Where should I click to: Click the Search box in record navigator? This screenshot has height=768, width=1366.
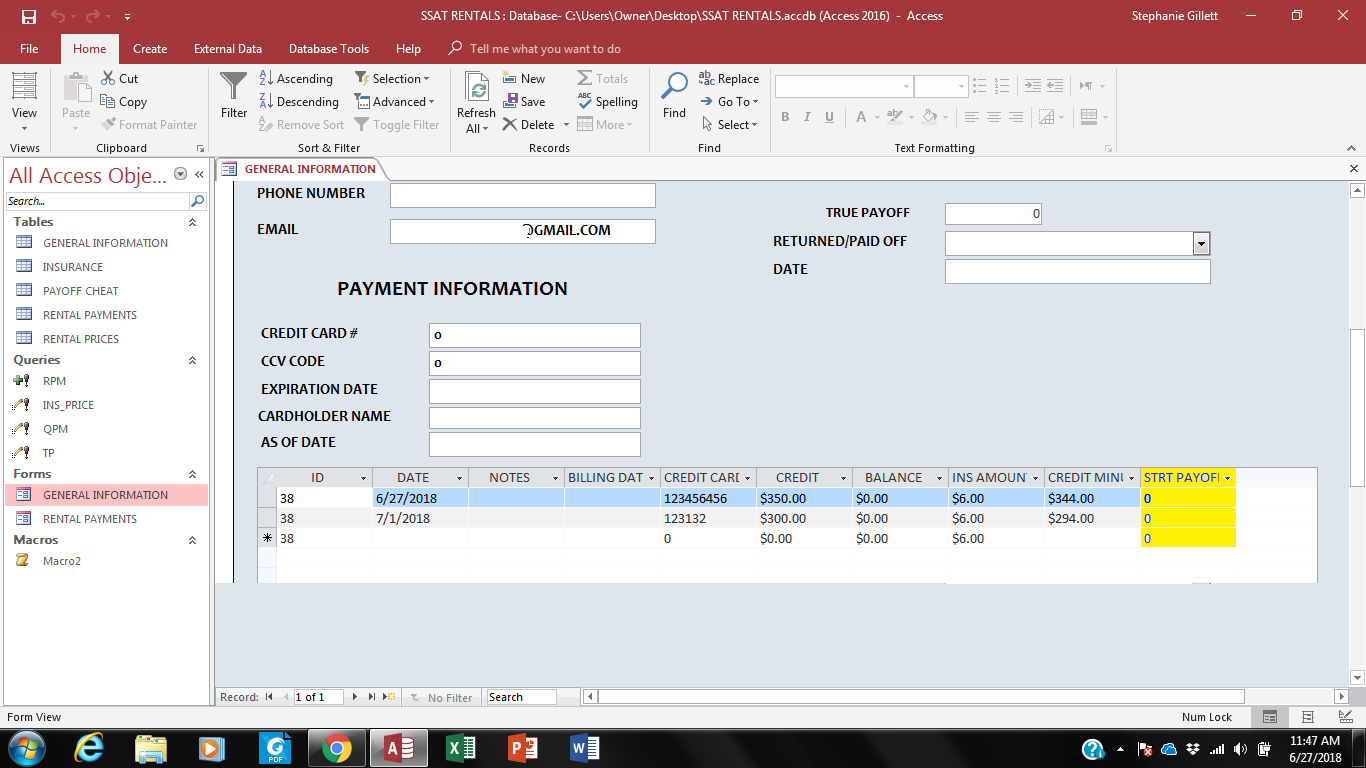coord(521,697)
